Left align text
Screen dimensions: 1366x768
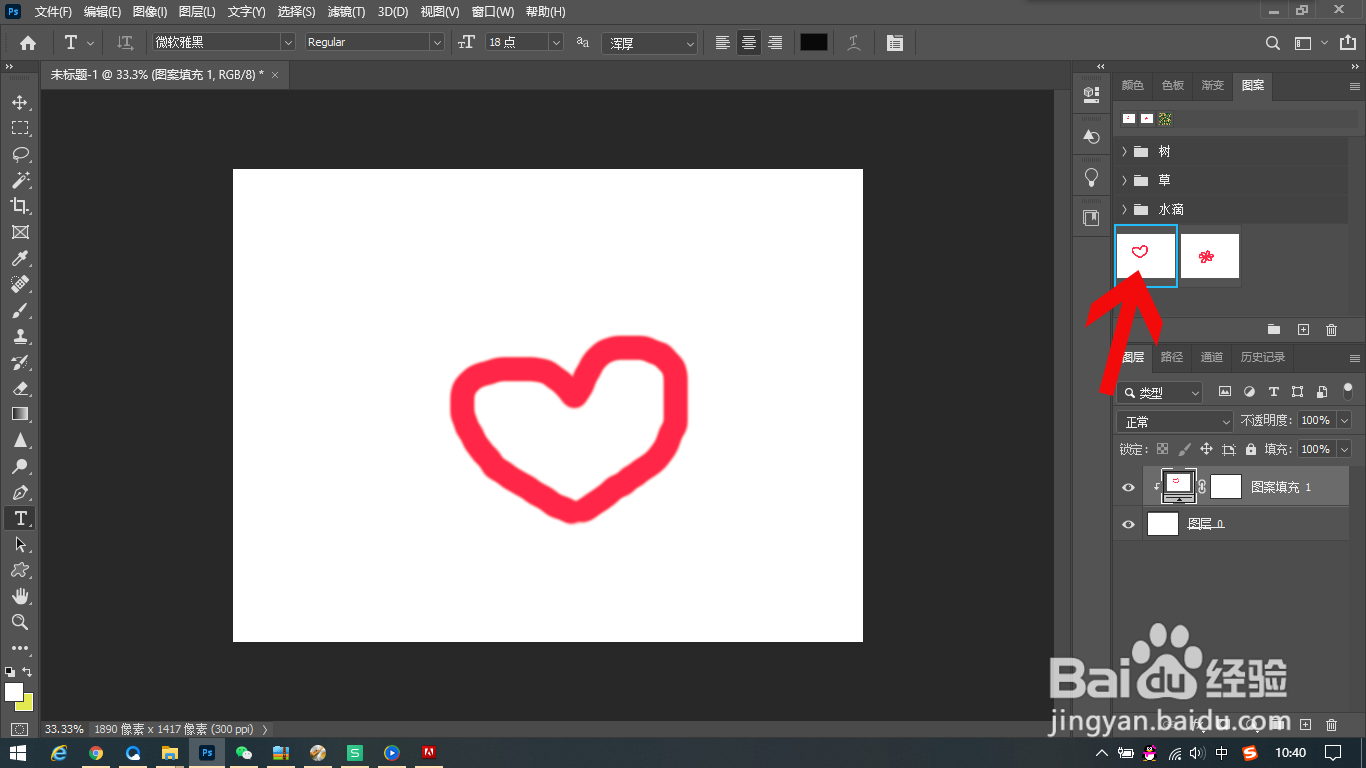click(723, 43)
